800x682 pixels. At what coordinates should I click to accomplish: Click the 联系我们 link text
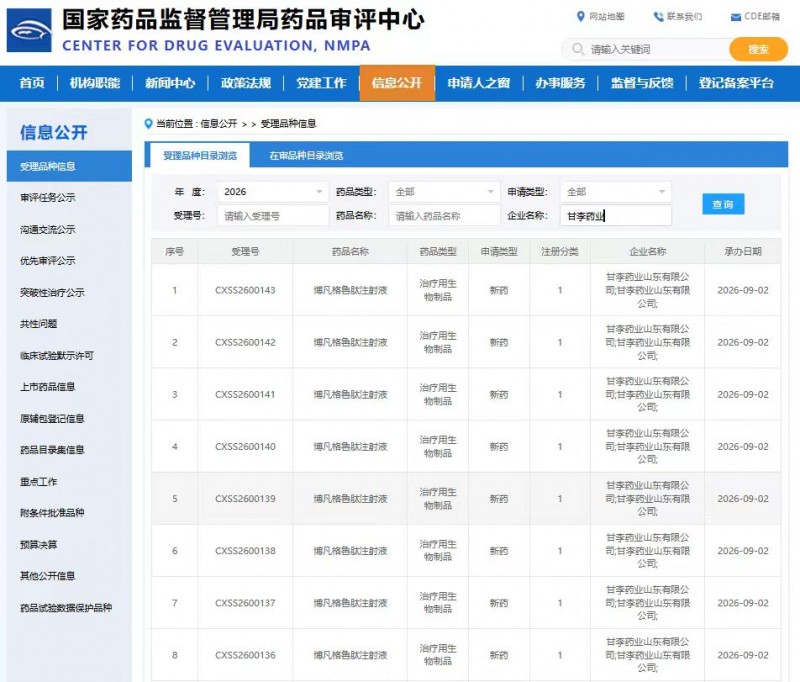(685, 16)
